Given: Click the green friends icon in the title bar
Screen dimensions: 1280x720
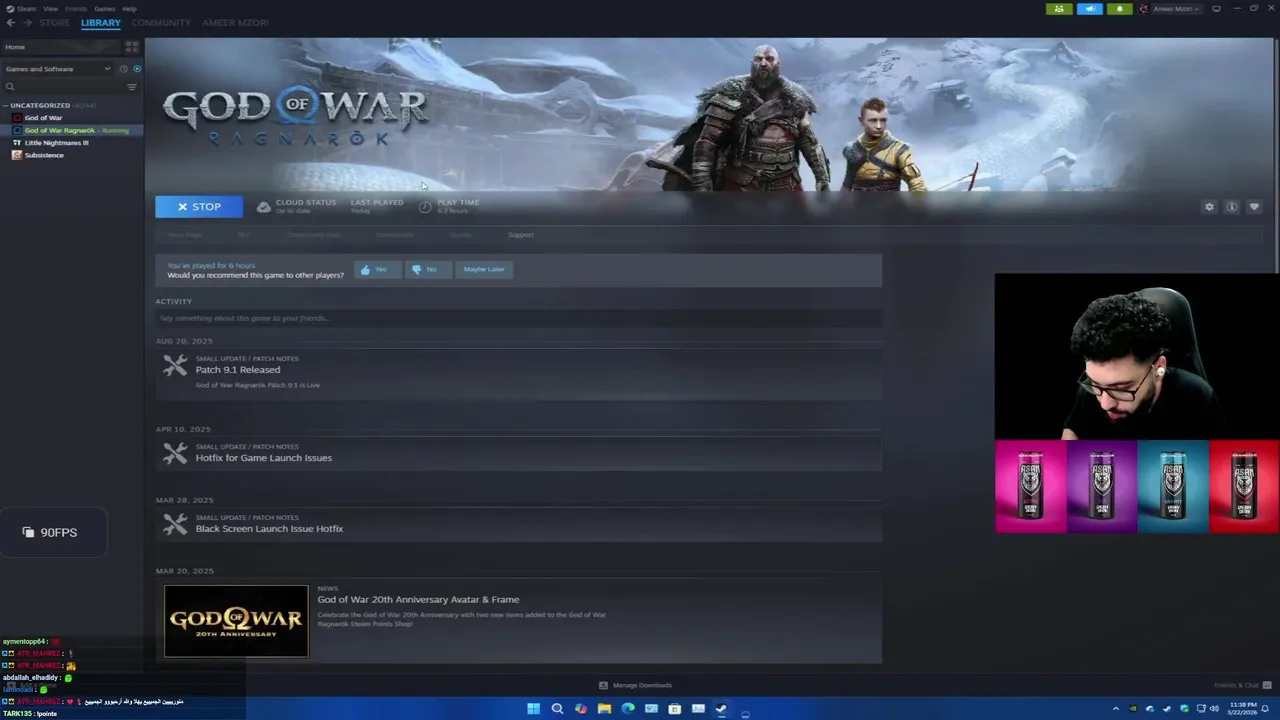Looking at the screenshot, I should point(1059,9).
